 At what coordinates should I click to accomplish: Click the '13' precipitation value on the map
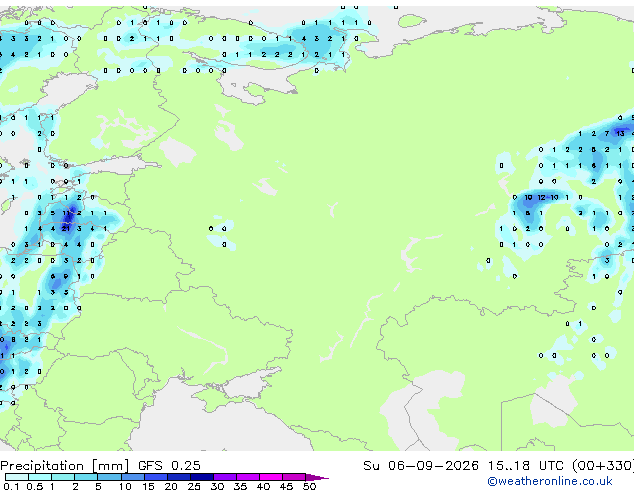[x=620, y=133]
